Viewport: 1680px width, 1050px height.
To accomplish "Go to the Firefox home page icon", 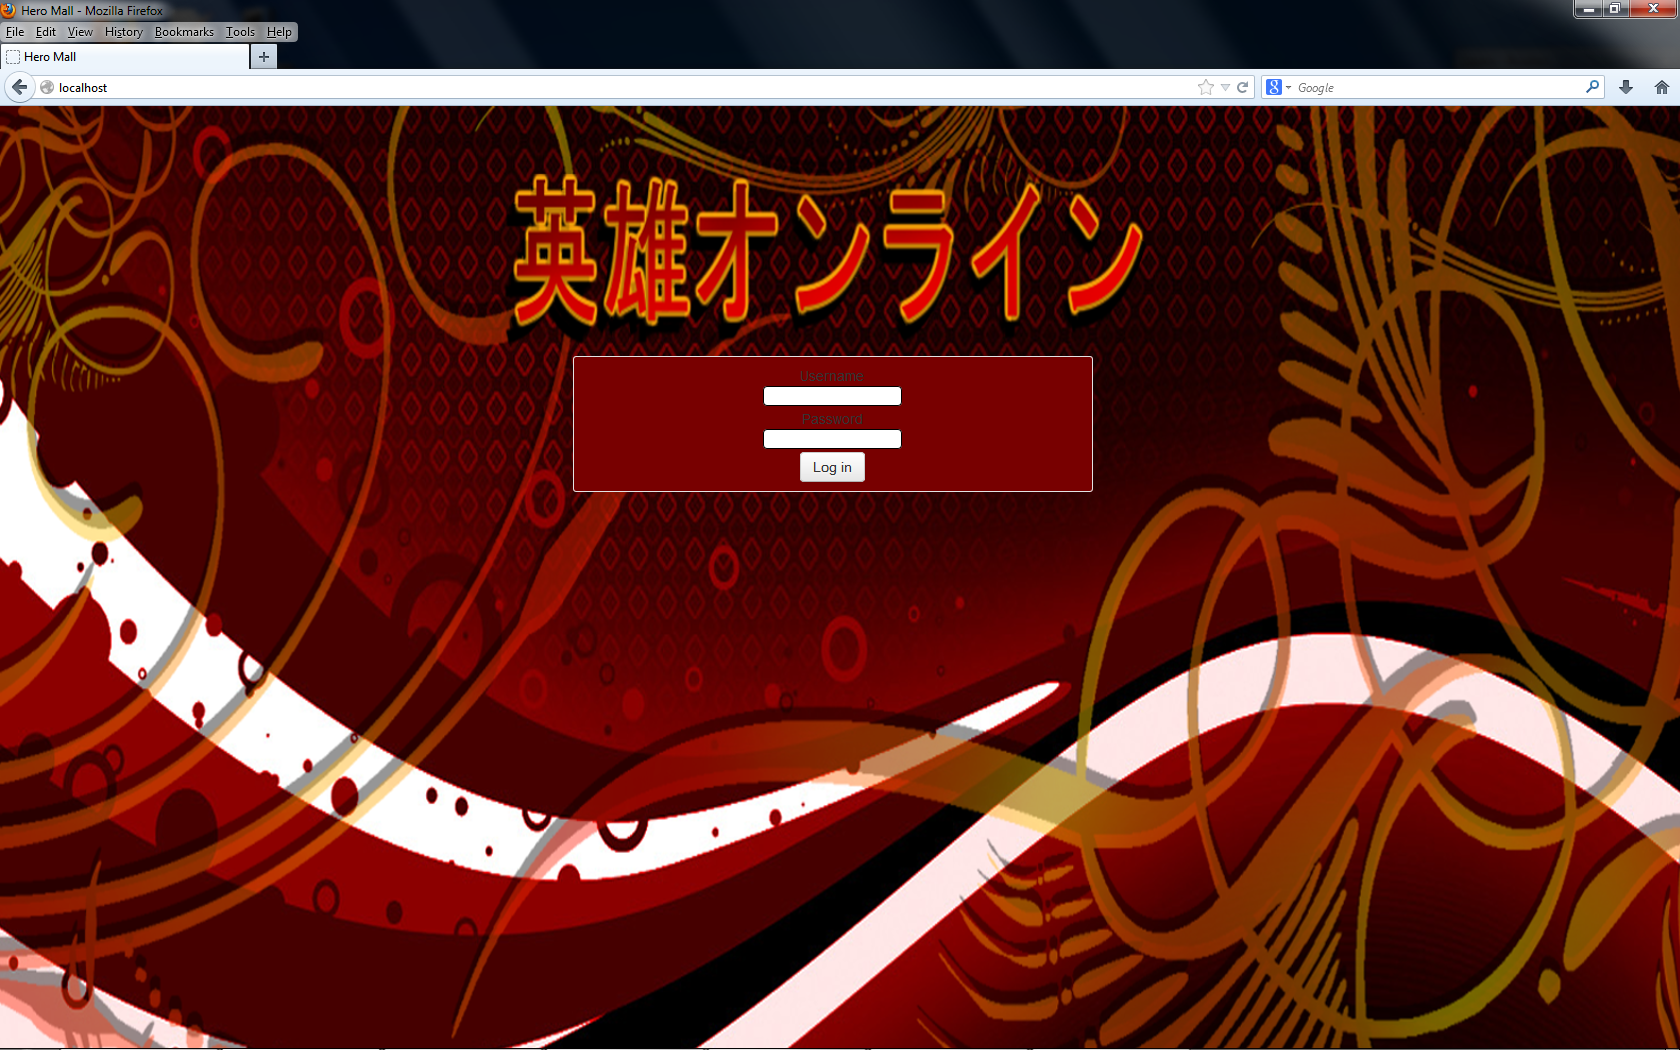I will (x=1662, y=87).
